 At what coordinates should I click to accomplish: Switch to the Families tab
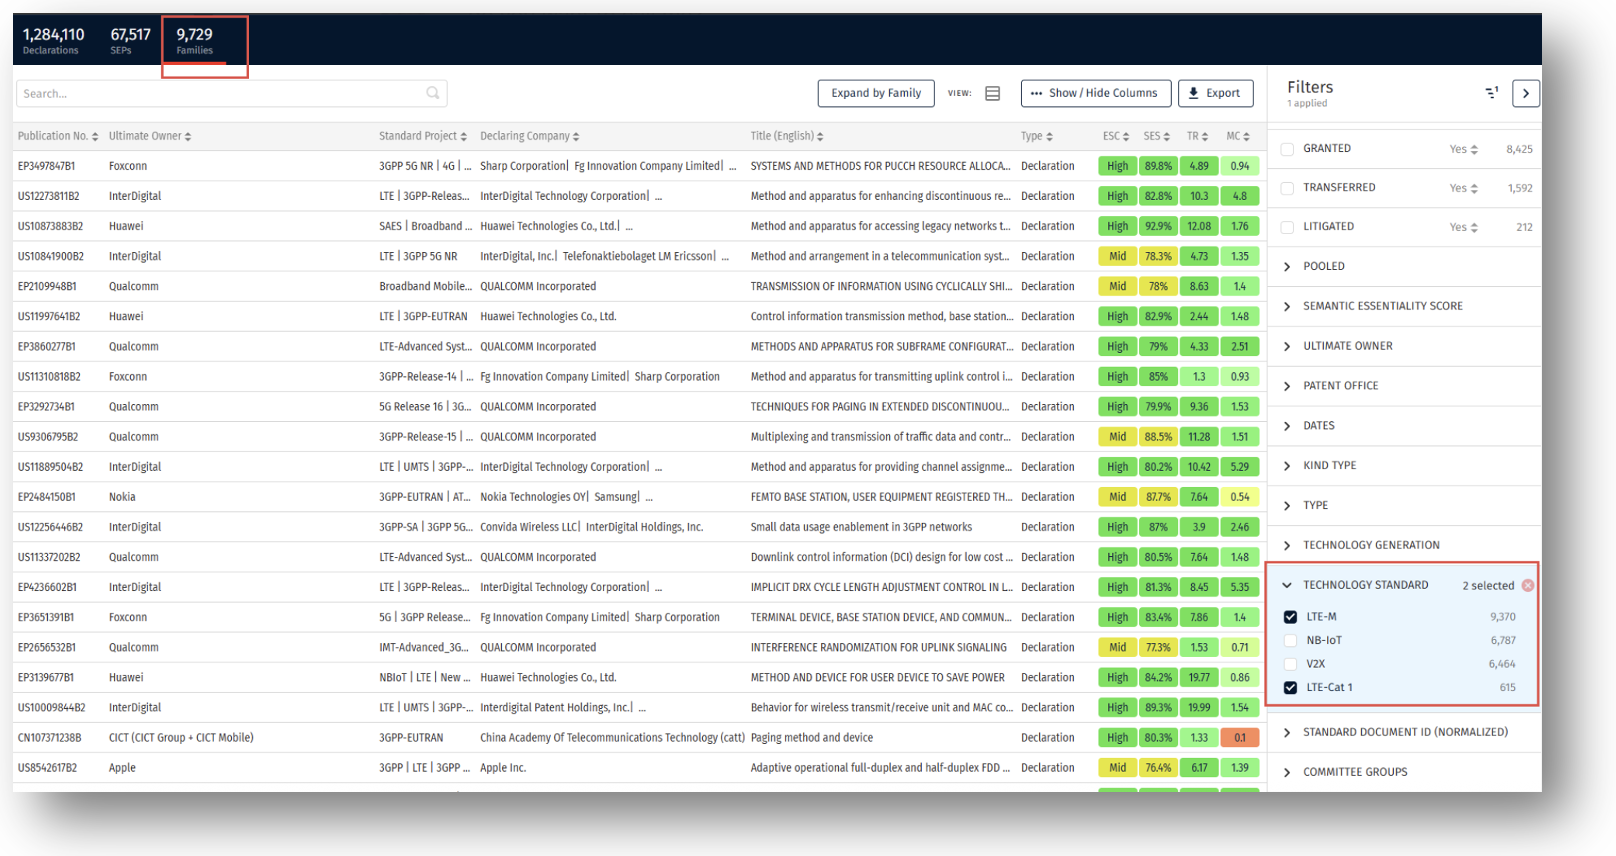click(194, 41)
